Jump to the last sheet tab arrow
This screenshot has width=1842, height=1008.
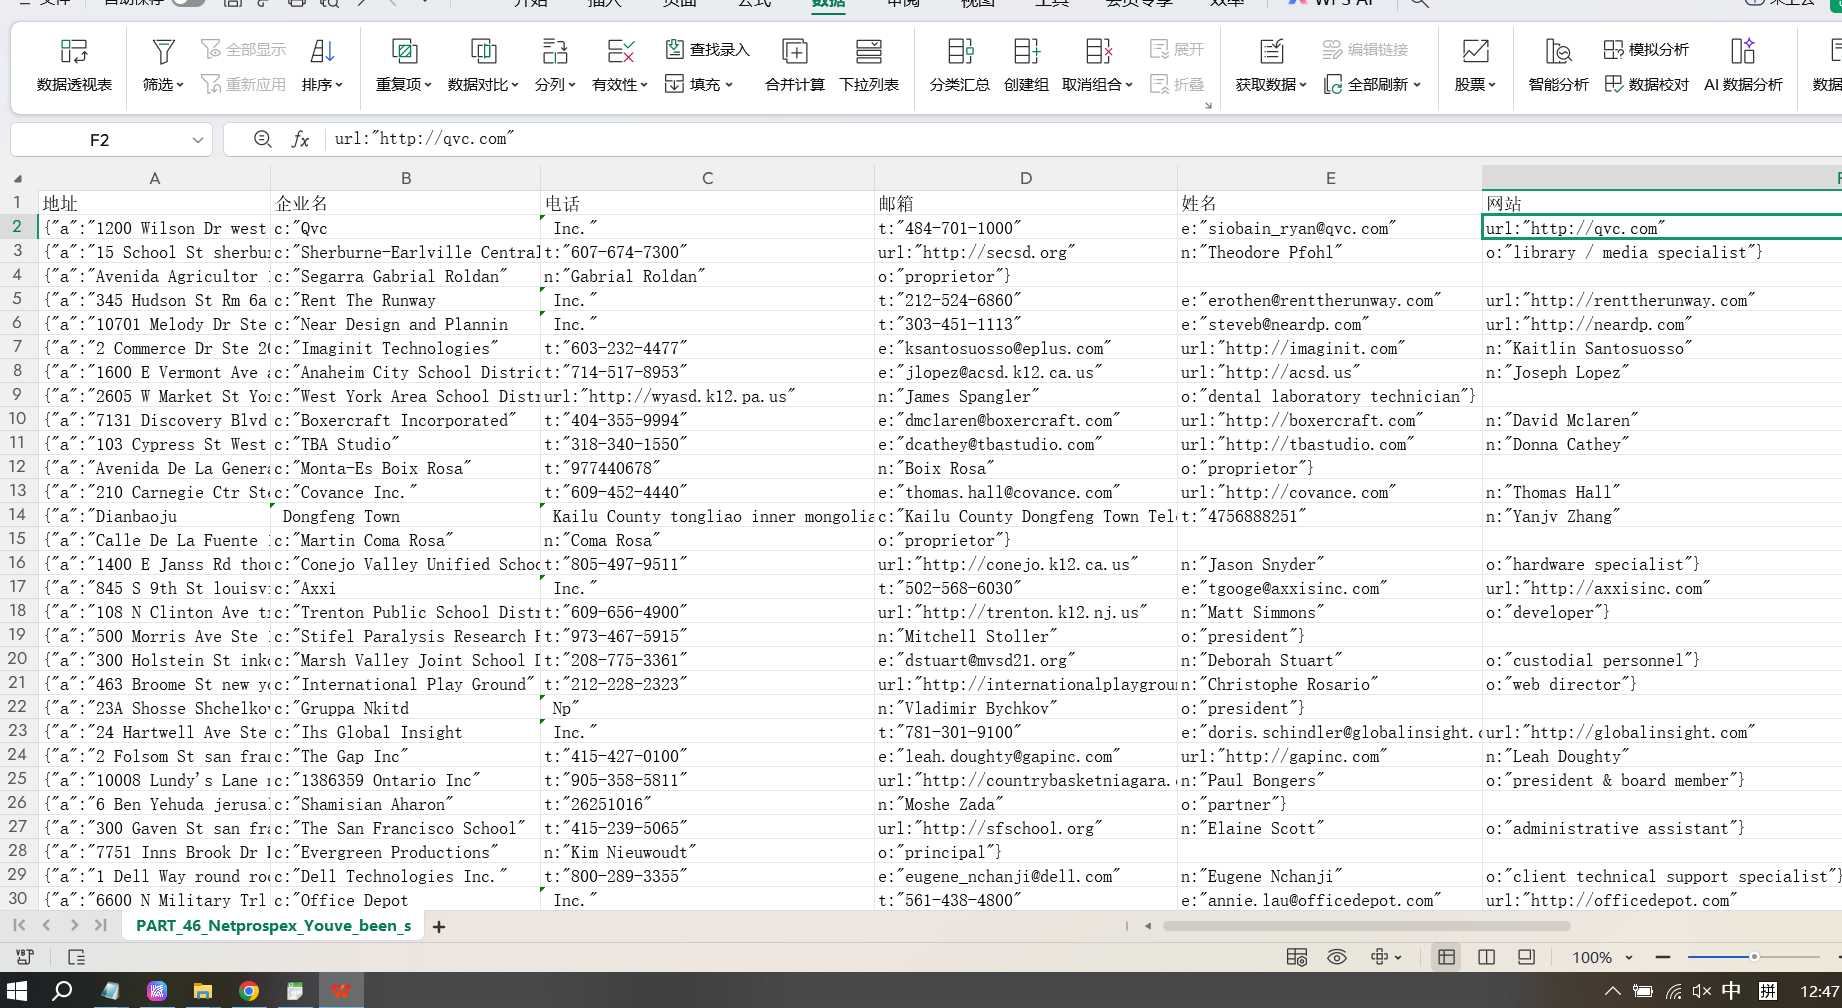[100, 925]
